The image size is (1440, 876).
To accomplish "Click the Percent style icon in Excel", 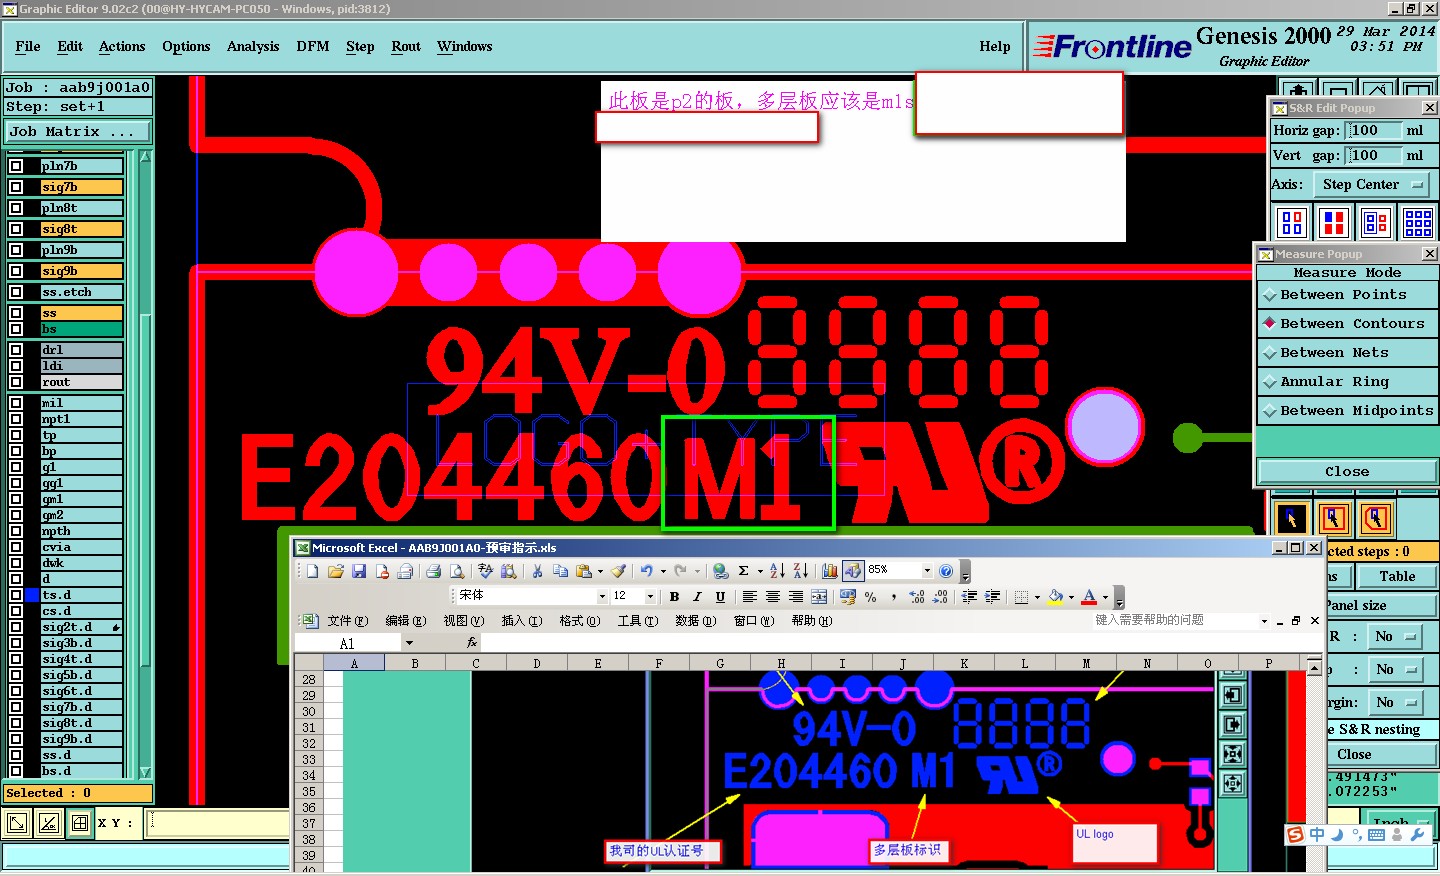I will [870, 597].
